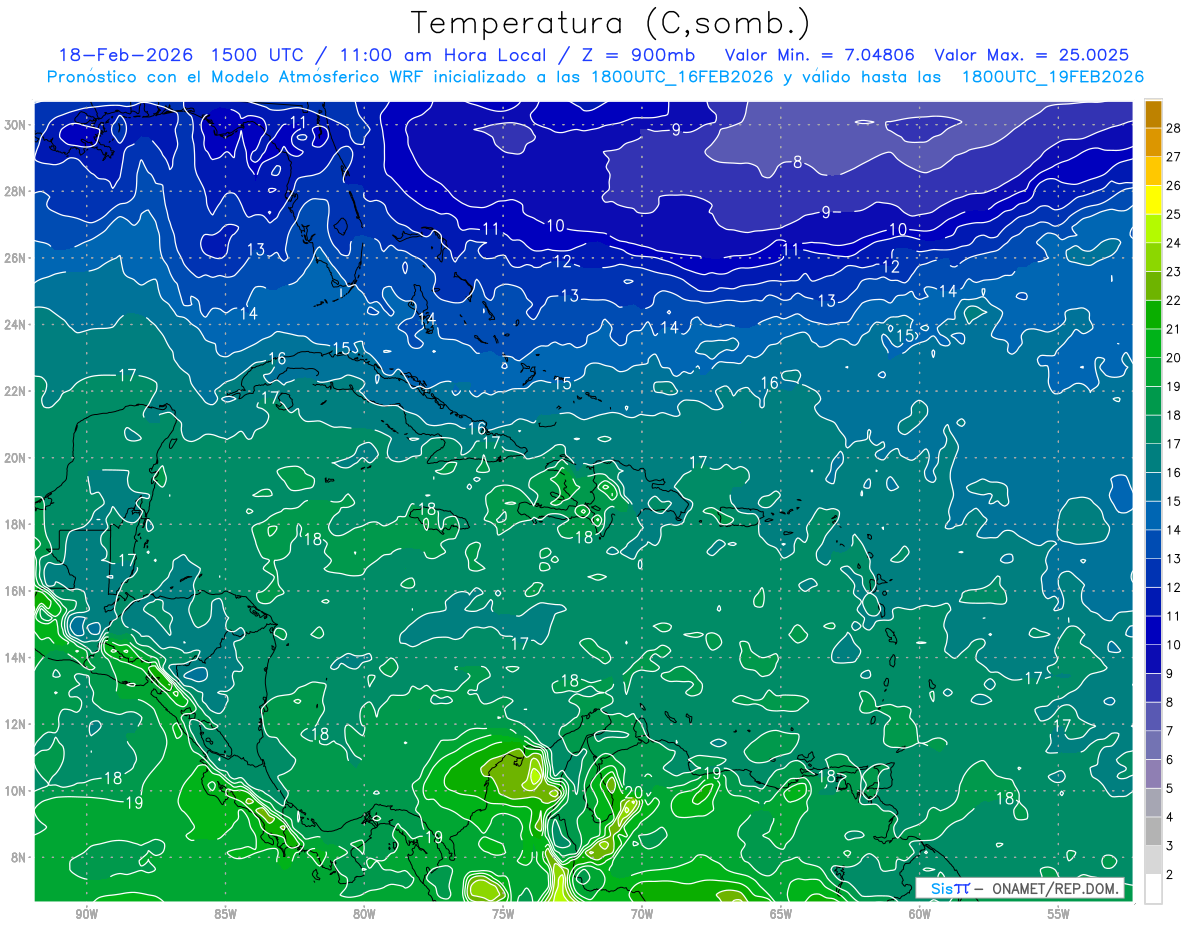
Task: Click the "25" label on the color bar
Action: (1174, 214)
